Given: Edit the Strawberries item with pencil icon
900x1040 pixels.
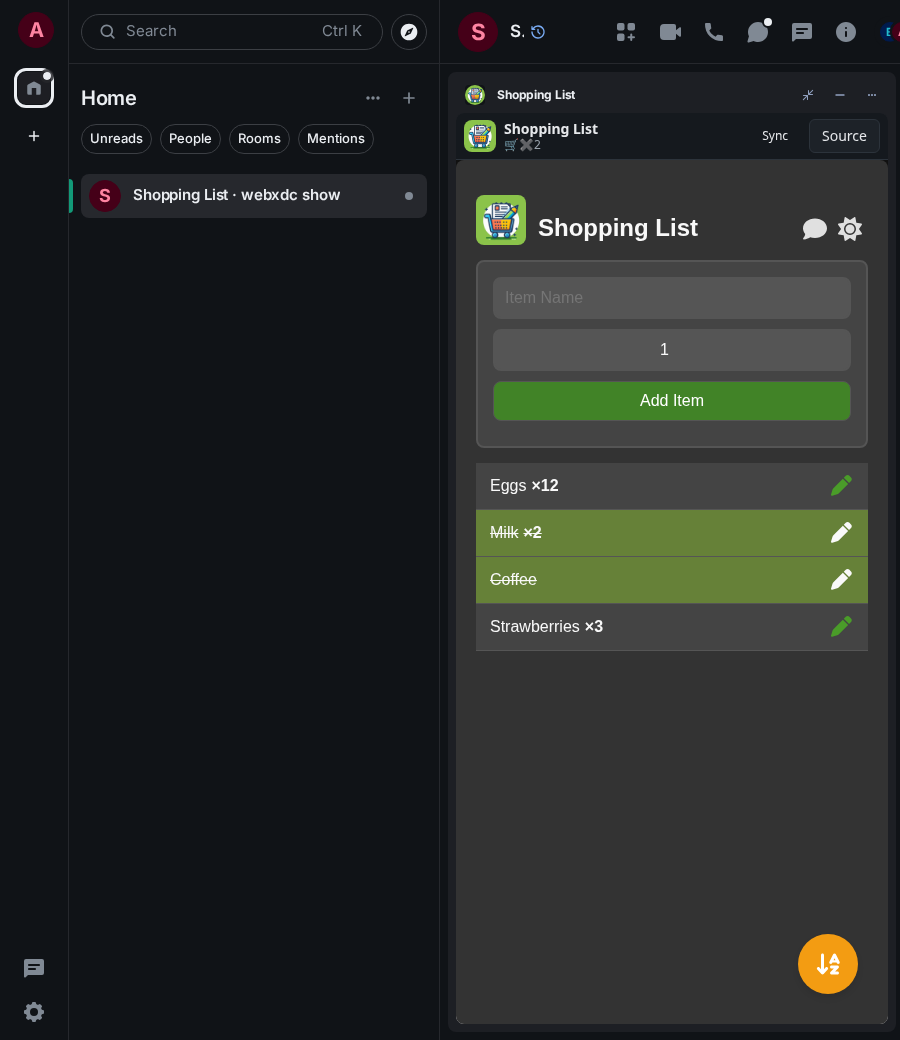Looking at the screenshot, I should pos(841,627).
